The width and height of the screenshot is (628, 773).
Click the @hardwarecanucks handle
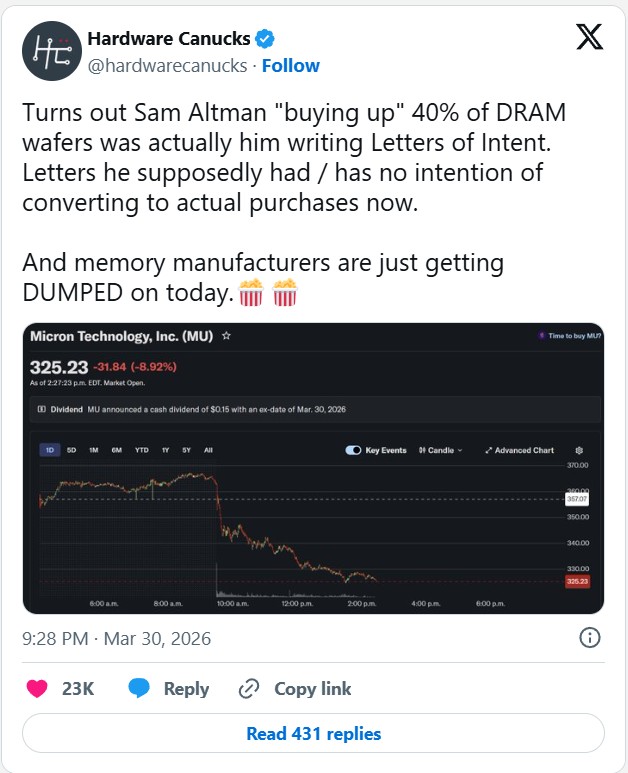pos(166,66)
